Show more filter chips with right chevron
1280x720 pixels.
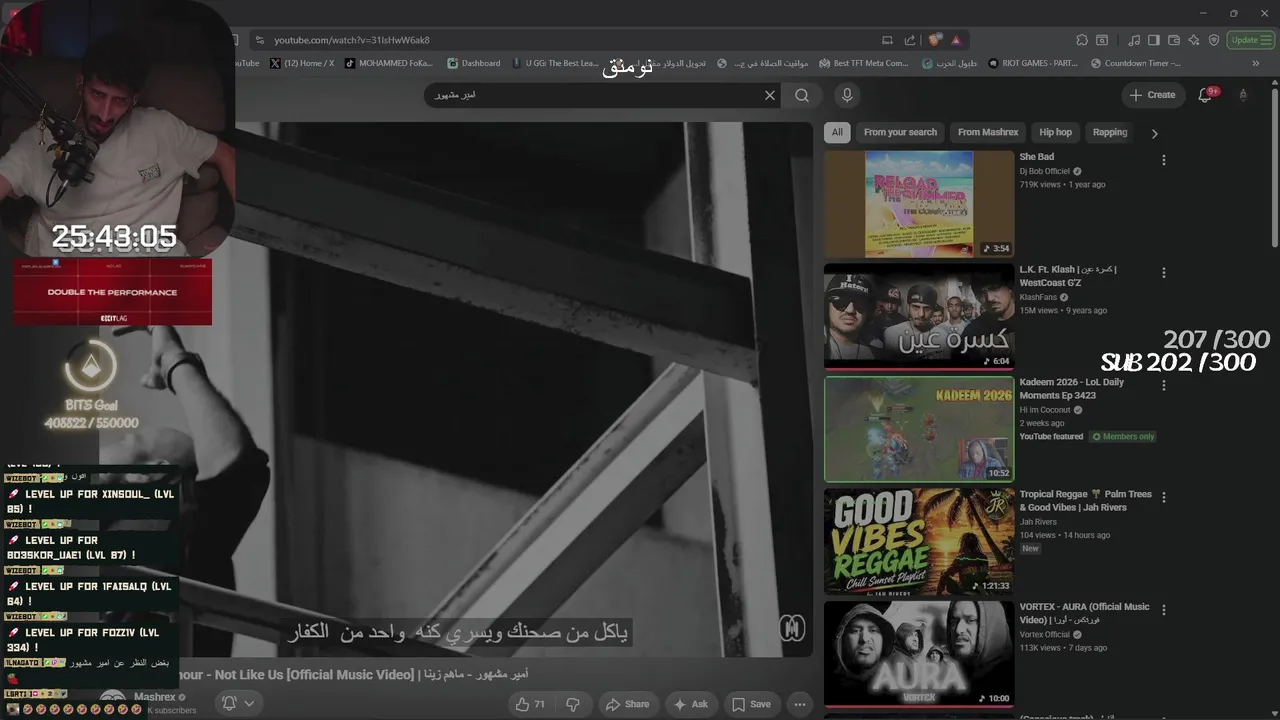tap(1154, 133)
